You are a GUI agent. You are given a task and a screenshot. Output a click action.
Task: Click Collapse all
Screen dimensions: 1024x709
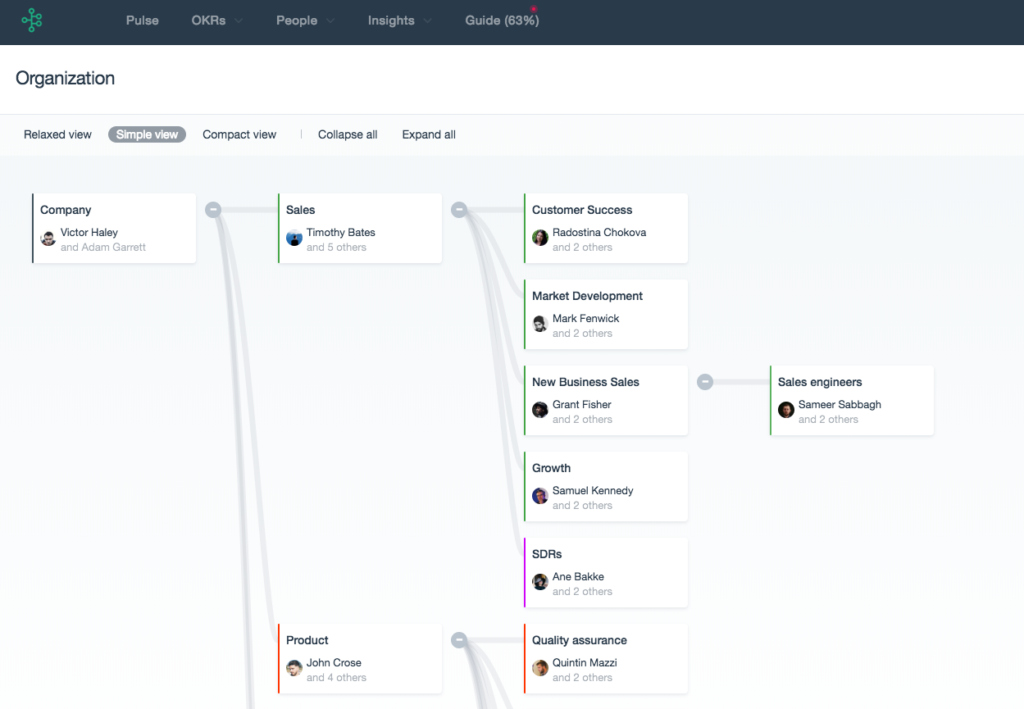[x=347, y=134]
